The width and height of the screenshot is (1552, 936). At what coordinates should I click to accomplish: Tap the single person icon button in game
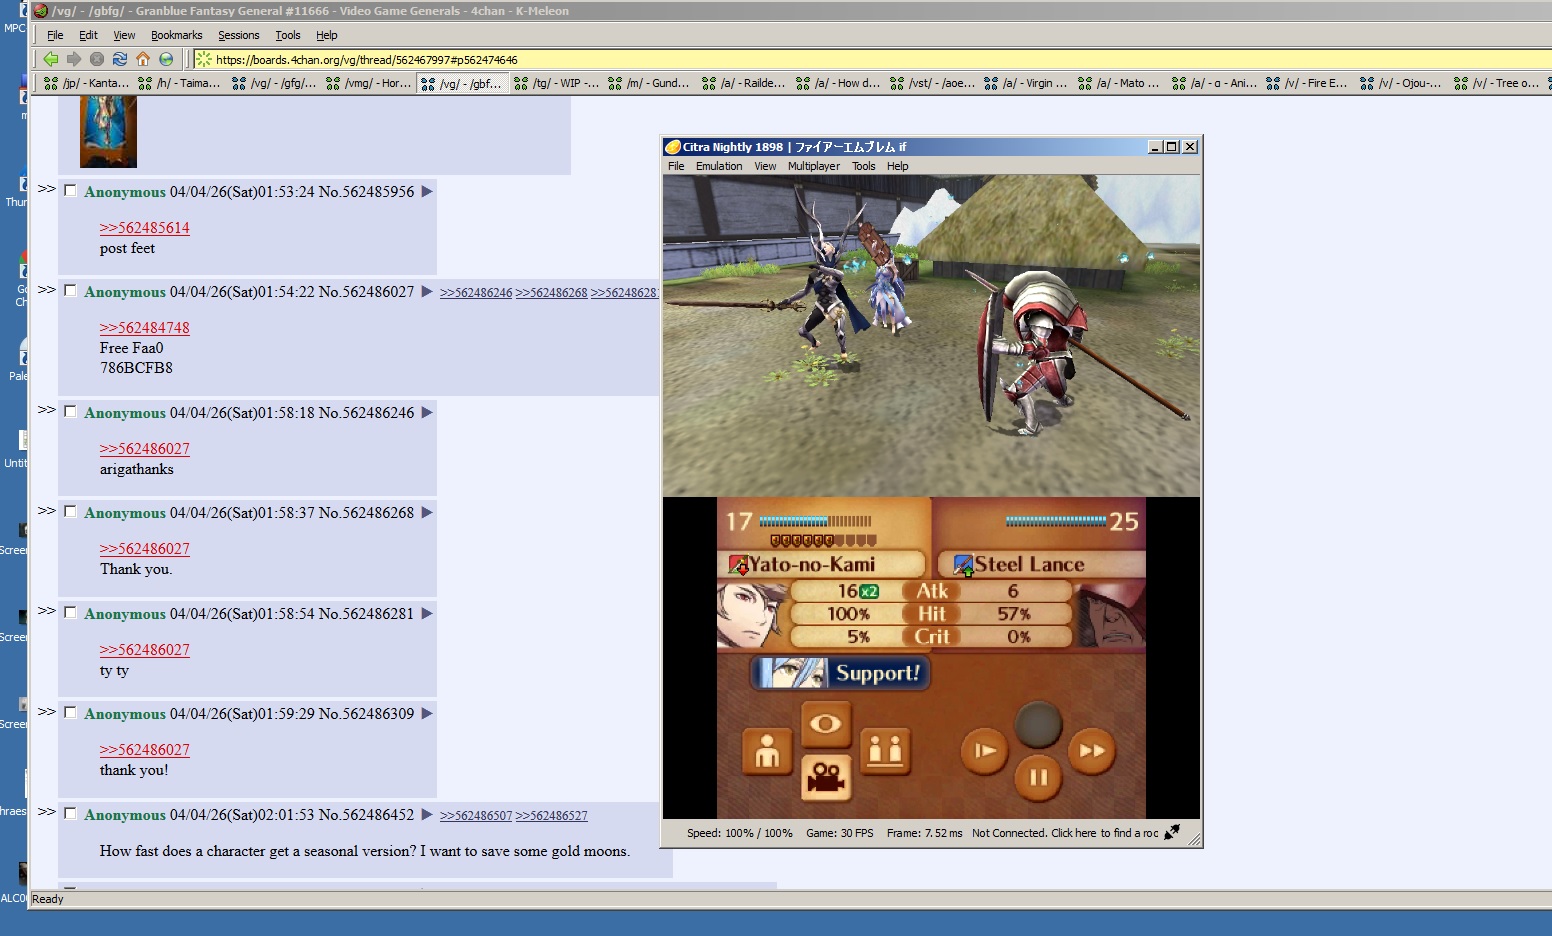pos(767,751)
